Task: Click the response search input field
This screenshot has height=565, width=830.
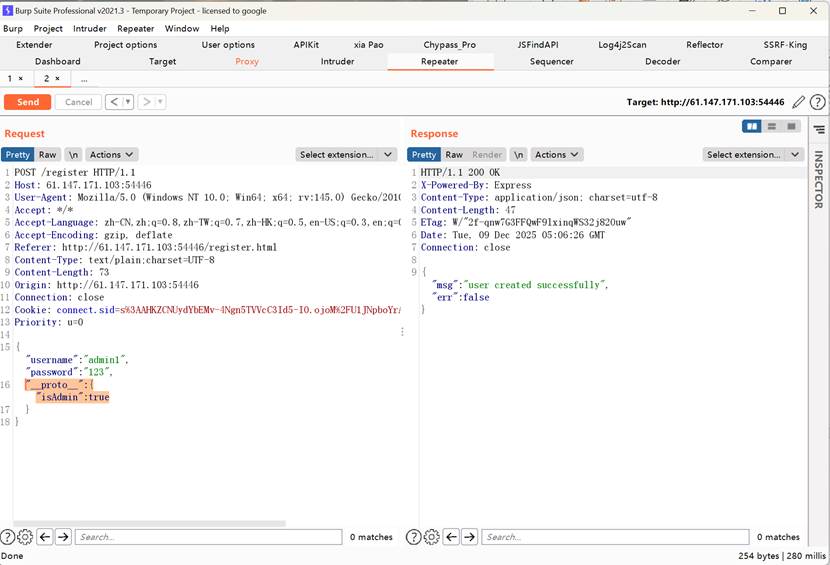Action: pyautogui.click(x=615, y=537)
